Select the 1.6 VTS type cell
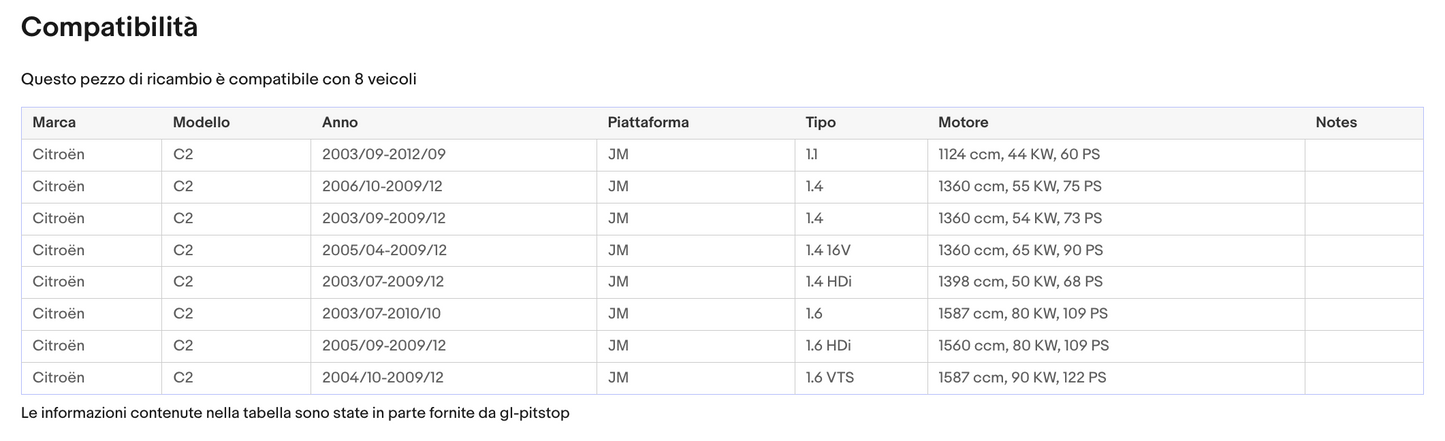 pos(830,378)
